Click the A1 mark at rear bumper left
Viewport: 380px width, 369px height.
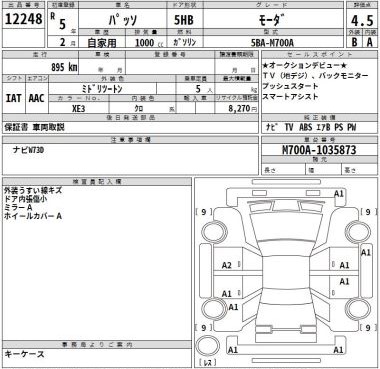(x=233, y=350)
